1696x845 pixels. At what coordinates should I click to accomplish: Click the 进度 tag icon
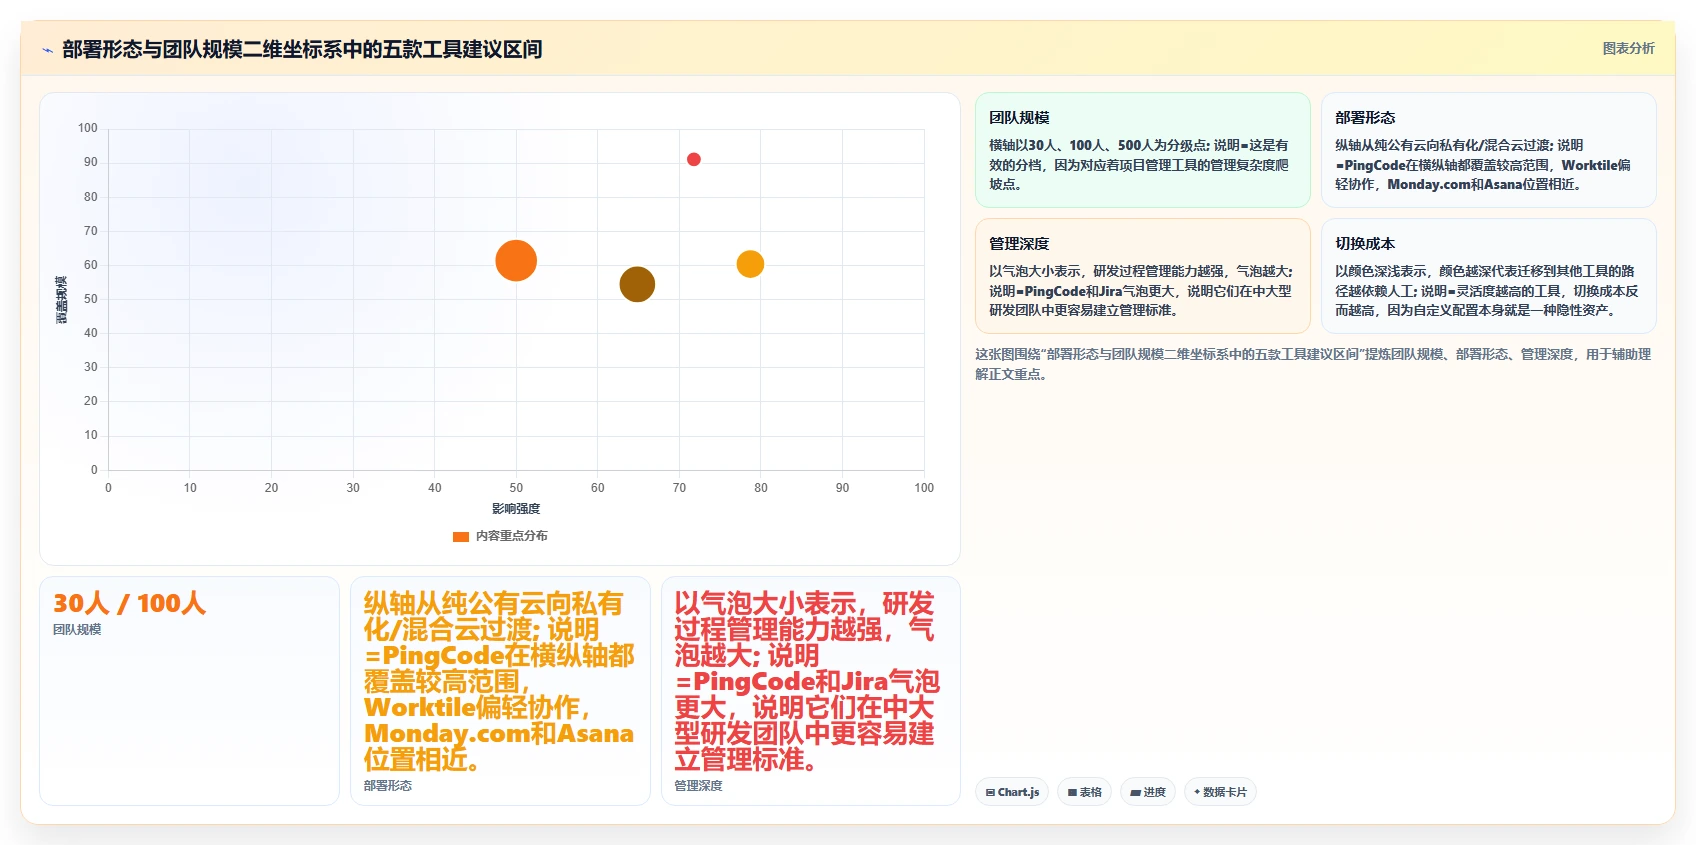(x=1136, y=792)
